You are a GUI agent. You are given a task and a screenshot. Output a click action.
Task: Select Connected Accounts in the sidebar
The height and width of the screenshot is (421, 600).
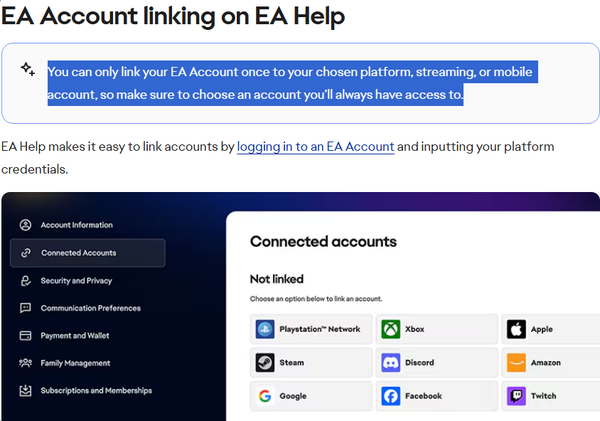88,253
